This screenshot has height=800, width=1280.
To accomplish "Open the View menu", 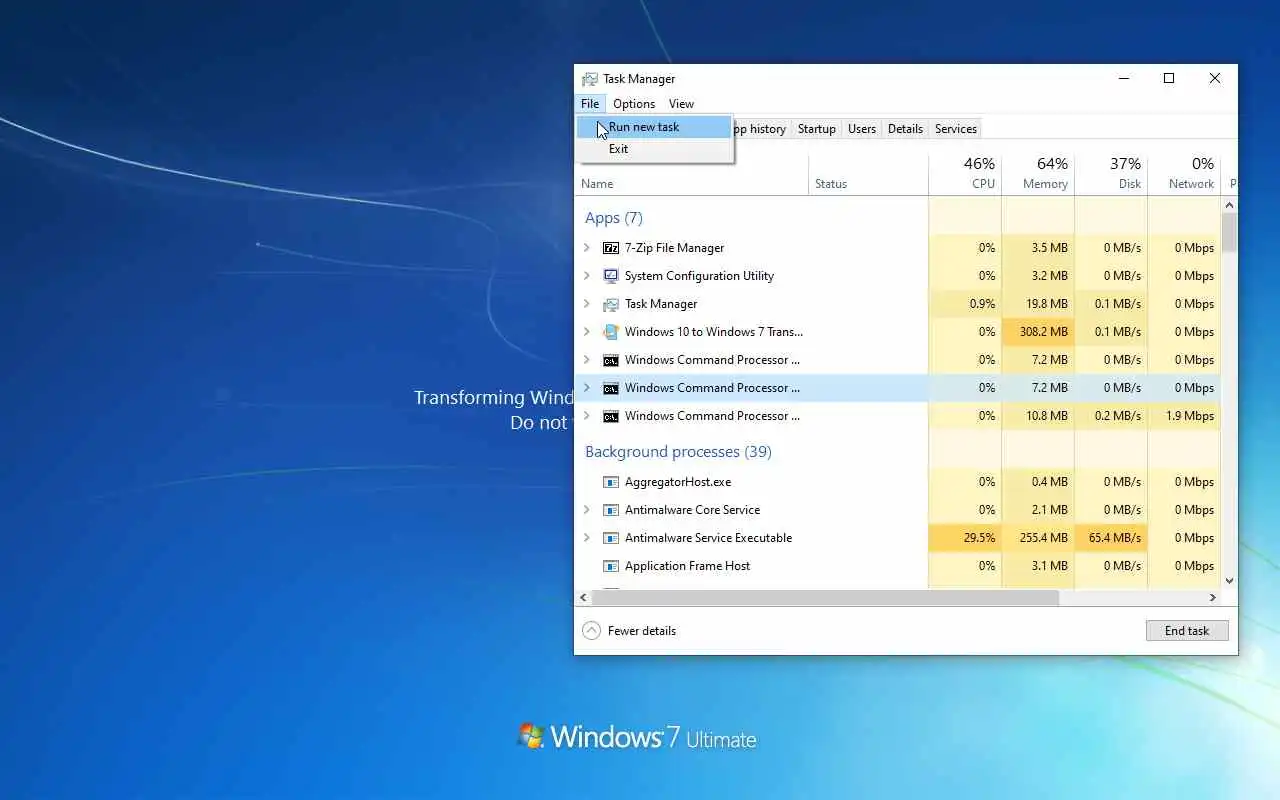I will point(681,104).
